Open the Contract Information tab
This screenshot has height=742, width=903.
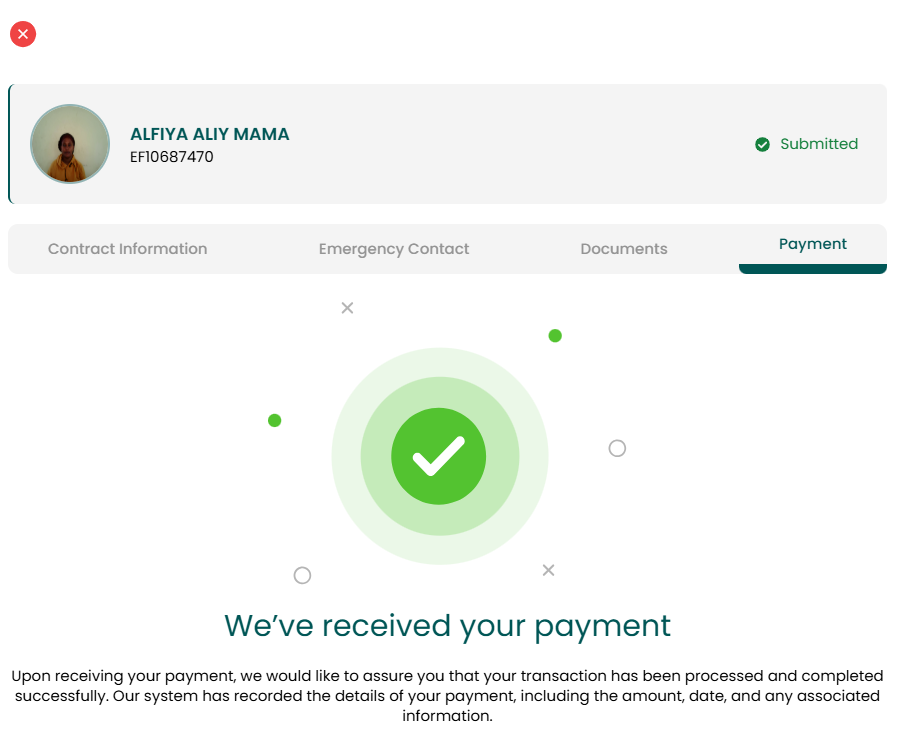(127, 249)
